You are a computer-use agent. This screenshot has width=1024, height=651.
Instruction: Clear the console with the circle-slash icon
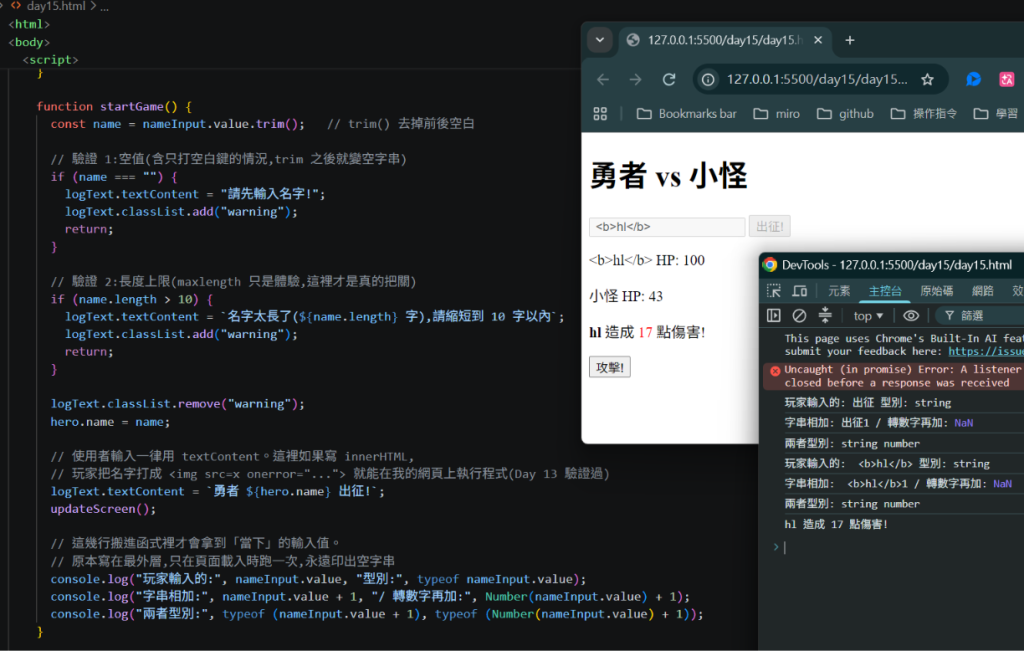799,315
